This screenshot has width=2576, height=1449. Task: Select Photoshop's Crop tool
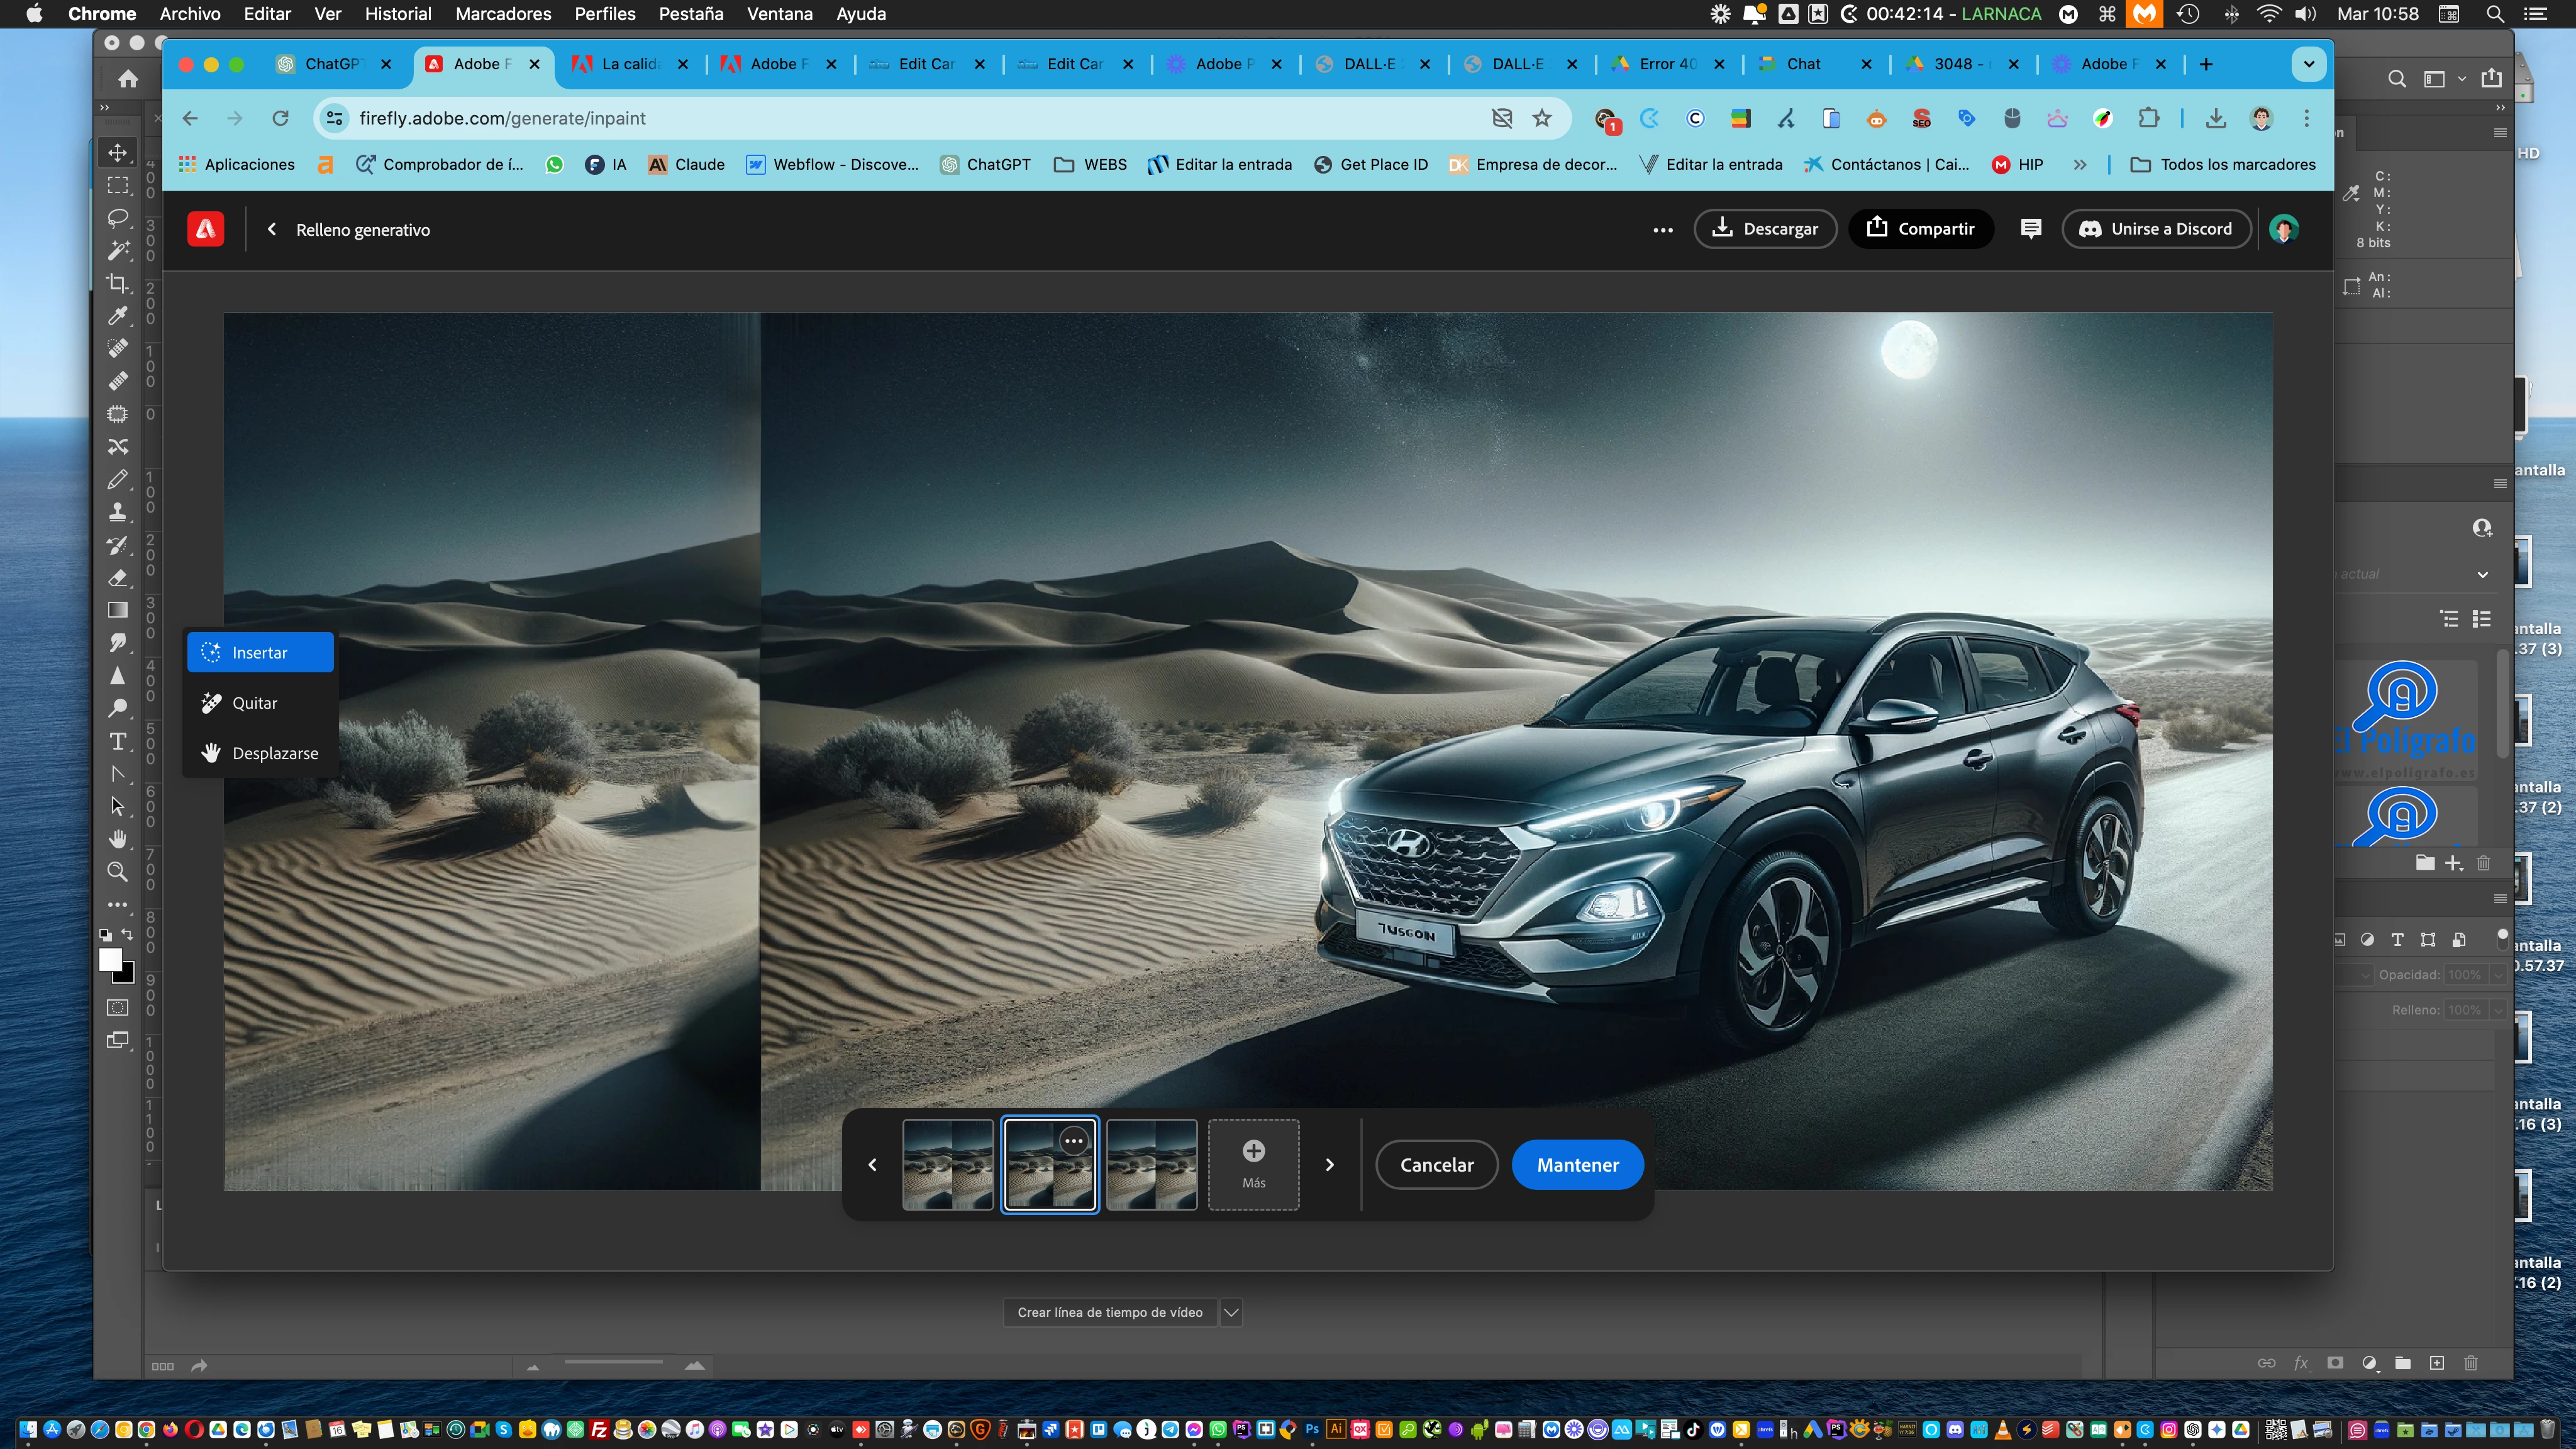tap(118, 283)
